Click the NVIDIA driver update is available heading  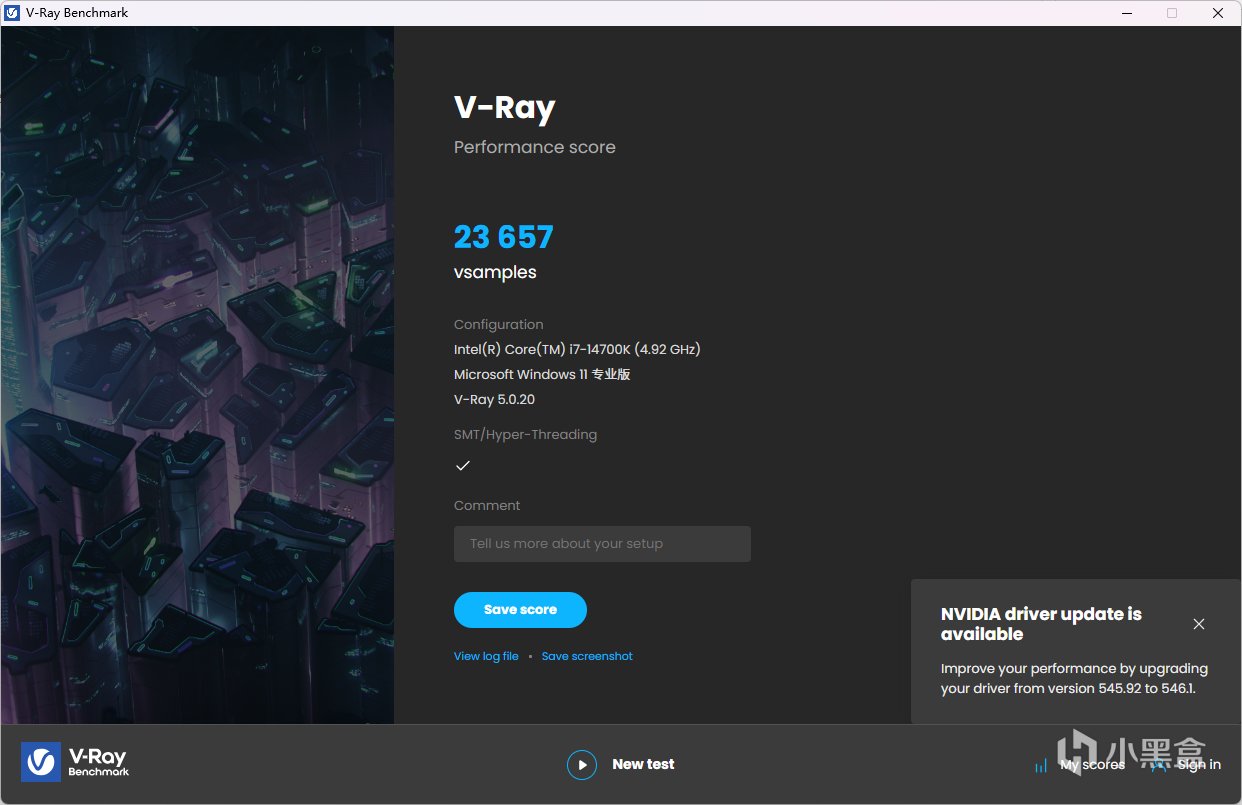coord(1041,624)
